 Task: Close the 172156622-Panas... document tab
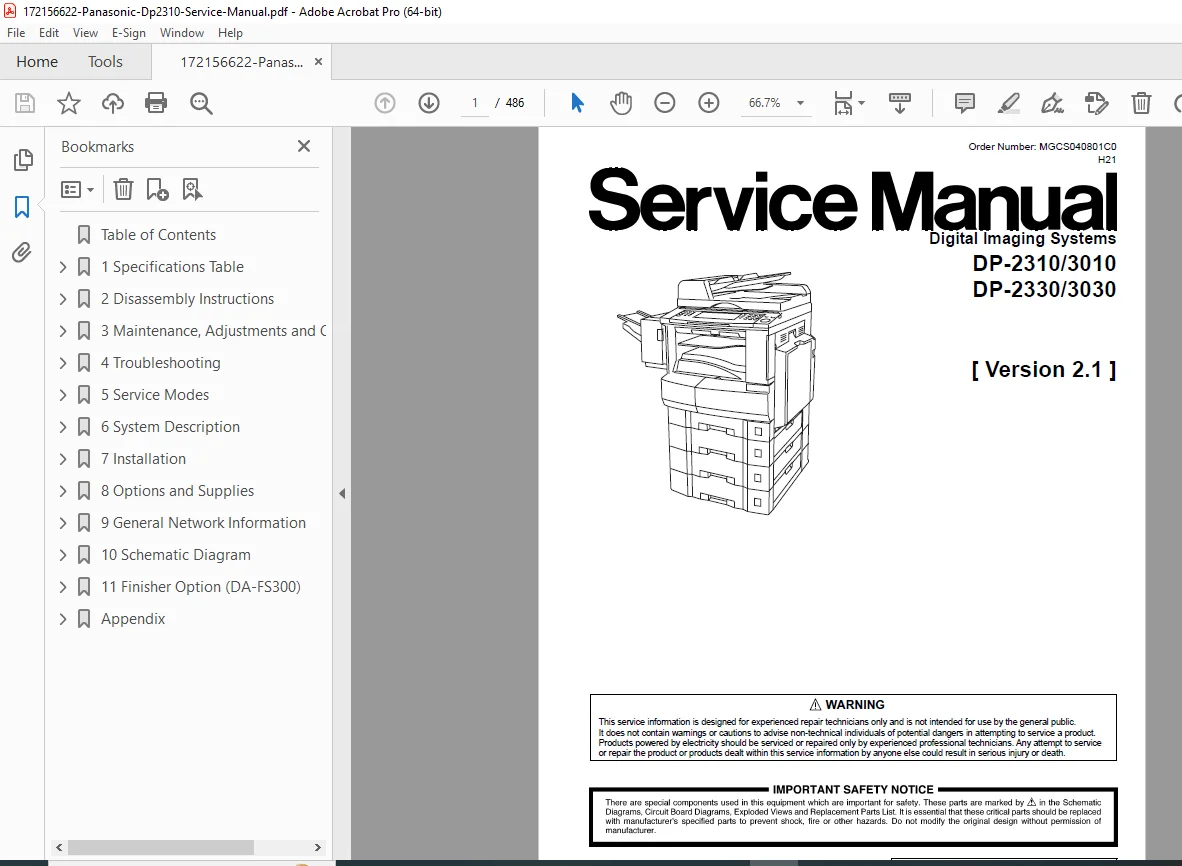click(318, 62)
